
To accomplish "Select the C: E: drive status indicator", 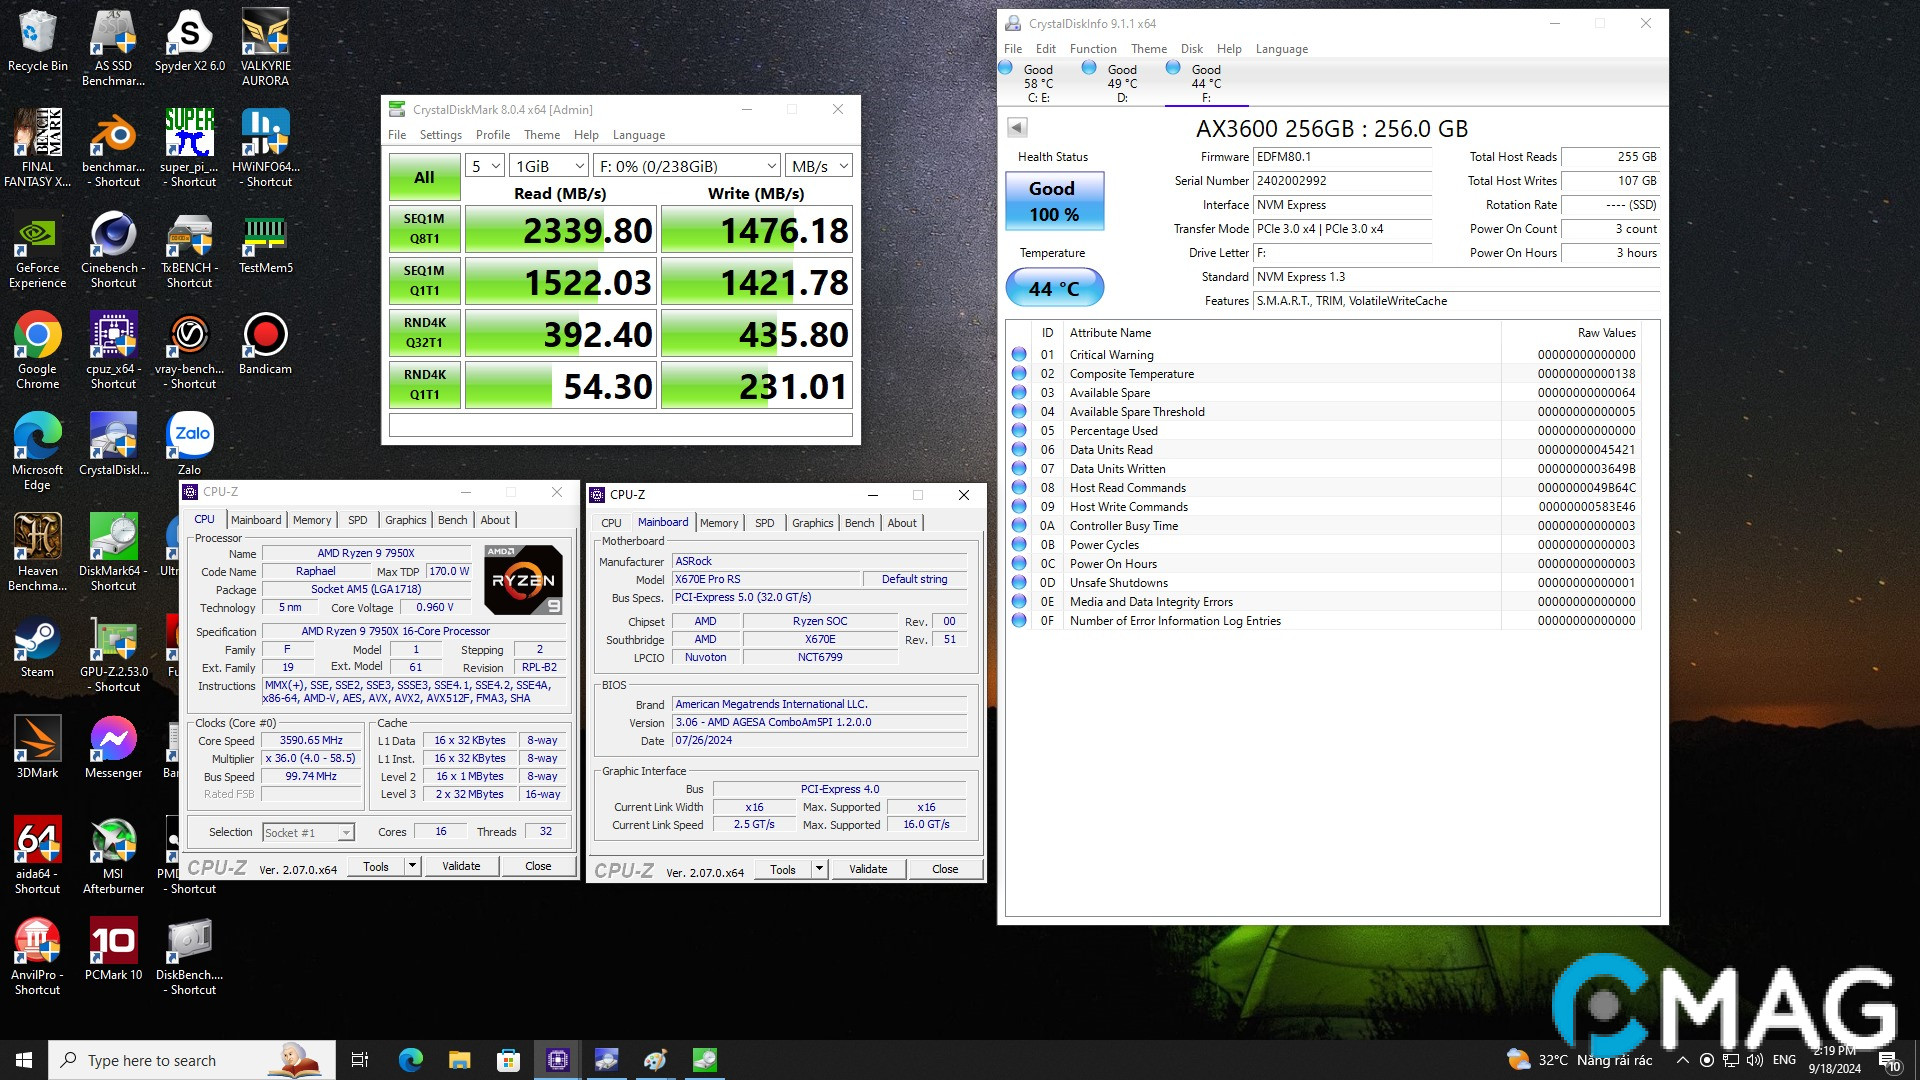I will pos(1037,82).
